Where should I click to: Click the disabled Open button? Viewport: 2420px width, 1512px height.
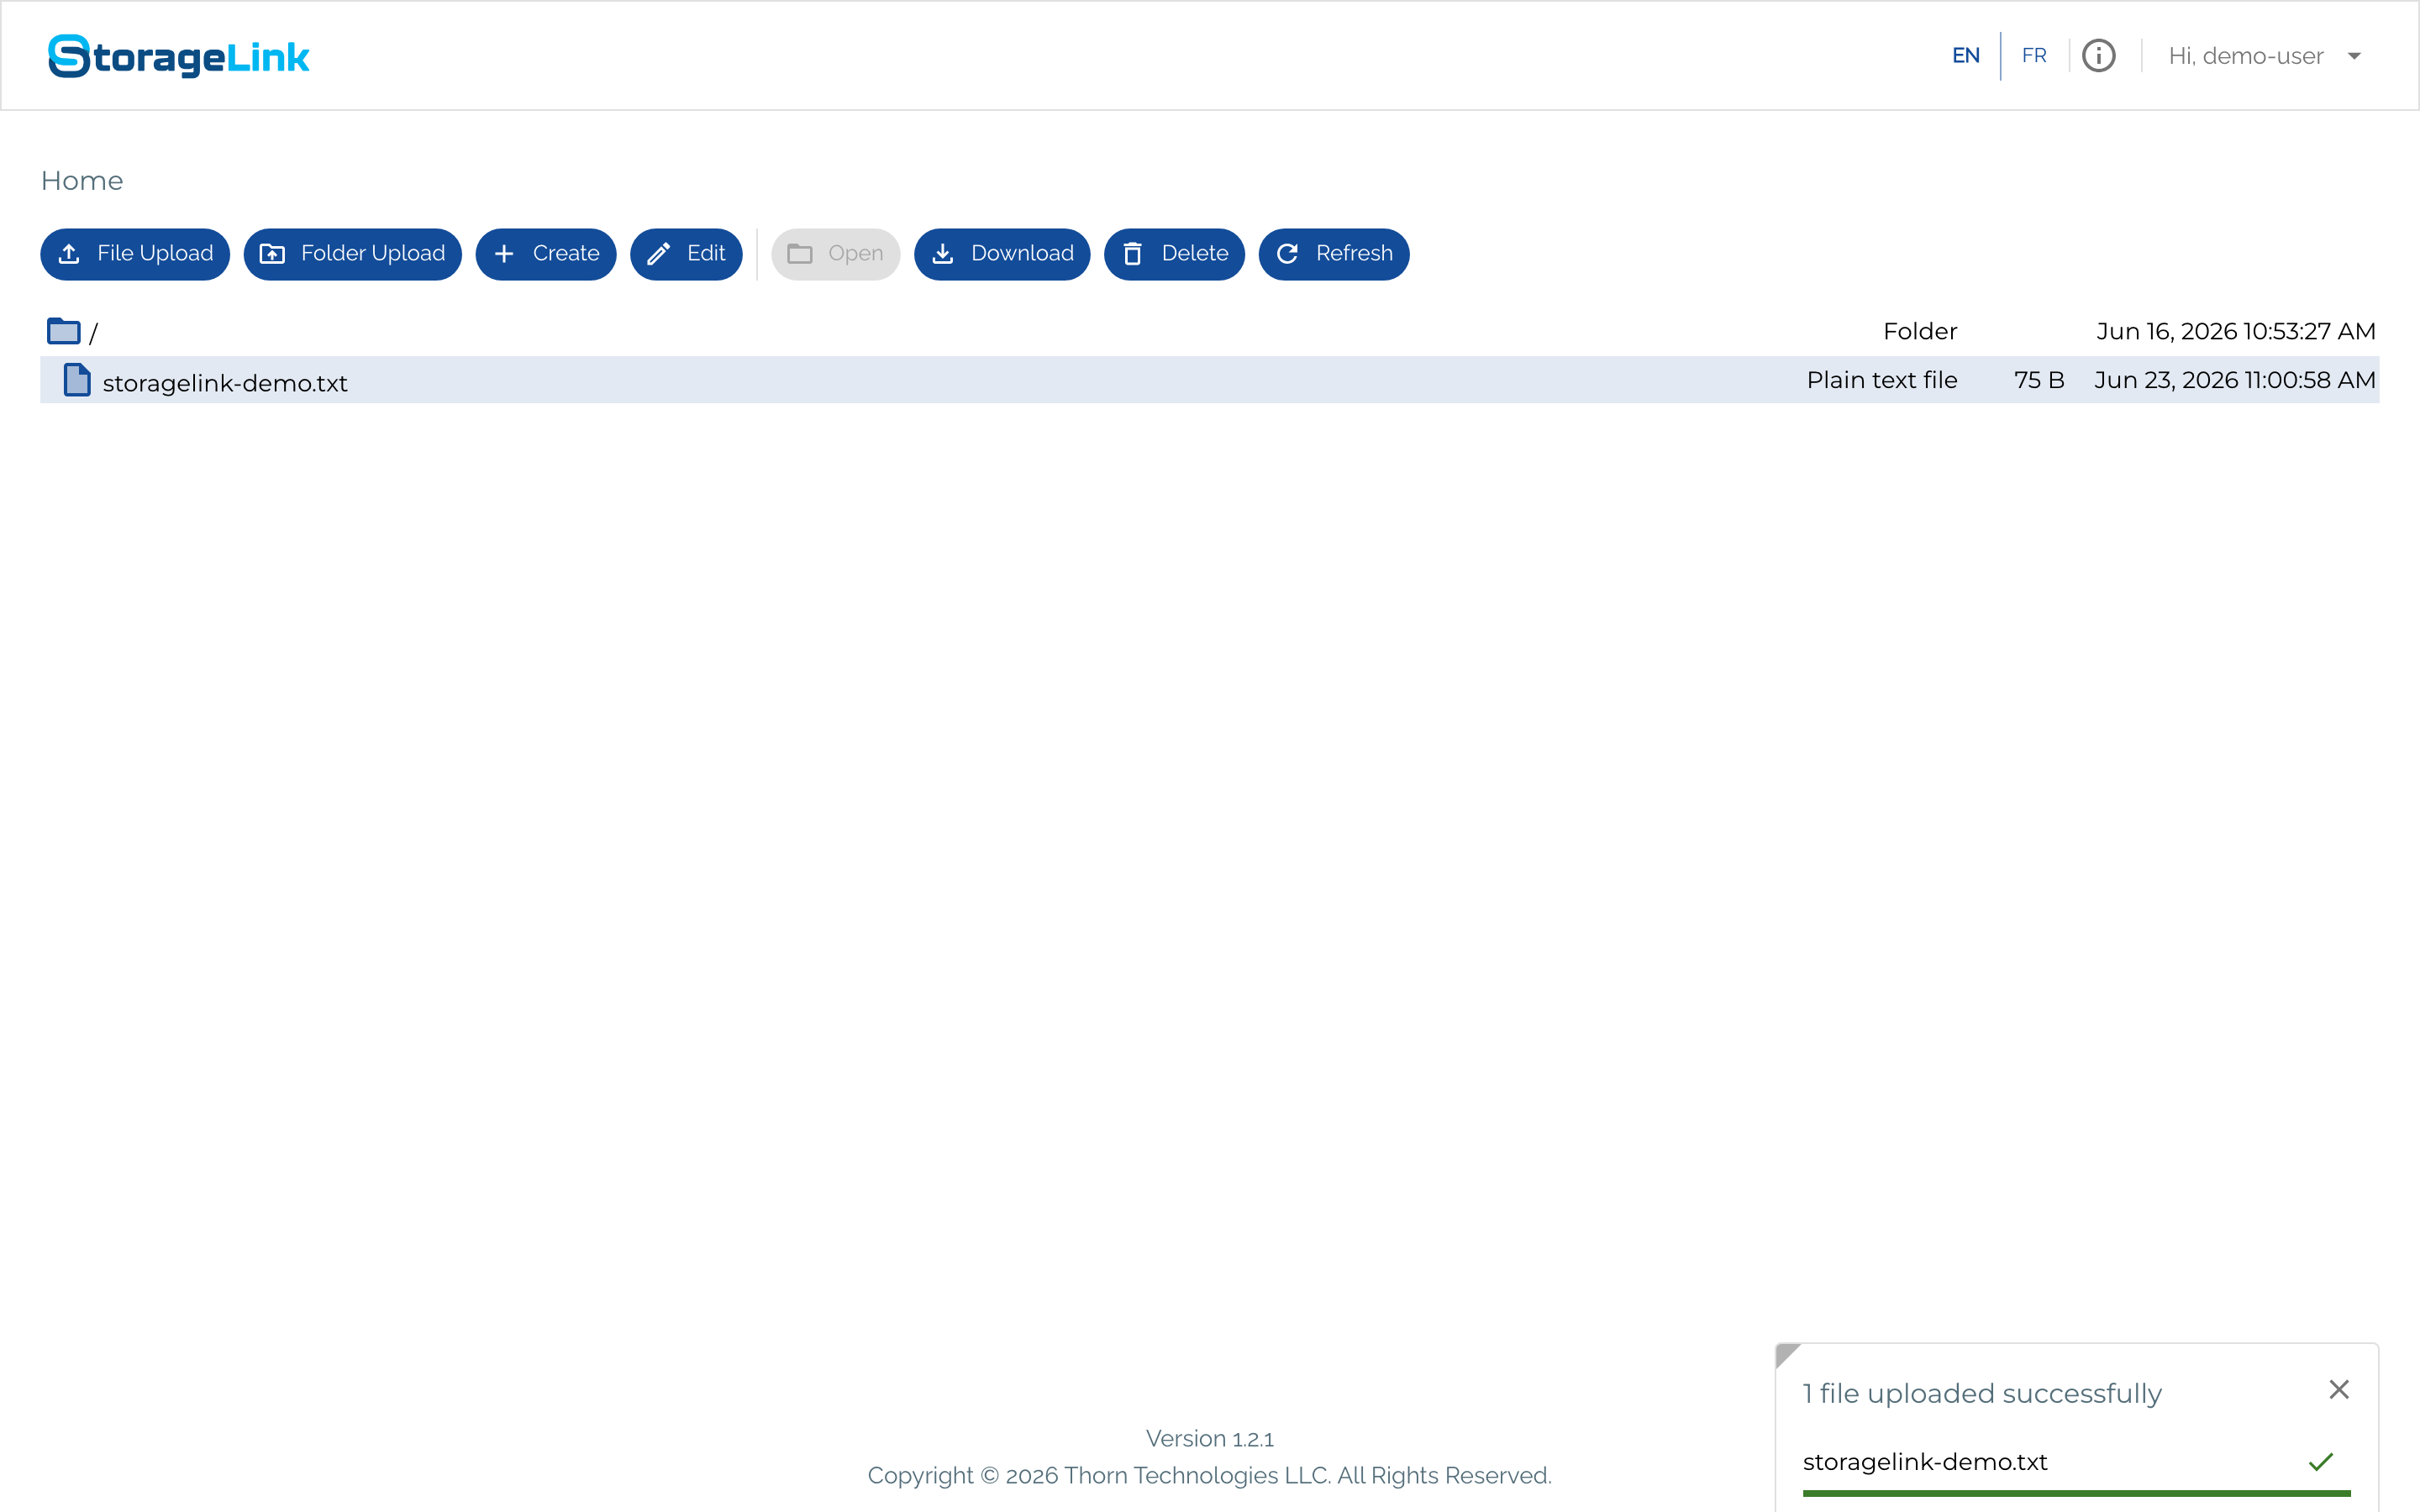coord(835,254)
